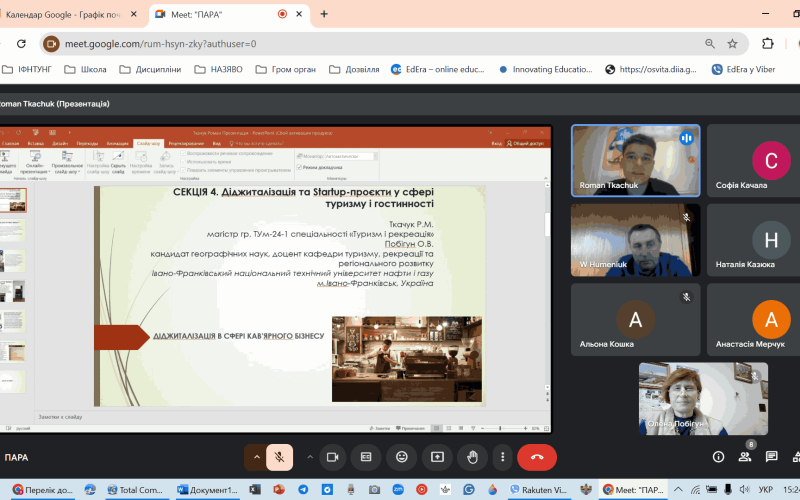Open EdEra – online education bookmark
The height and width of the screenshot is (500, 800).
(x=438, y=69)
